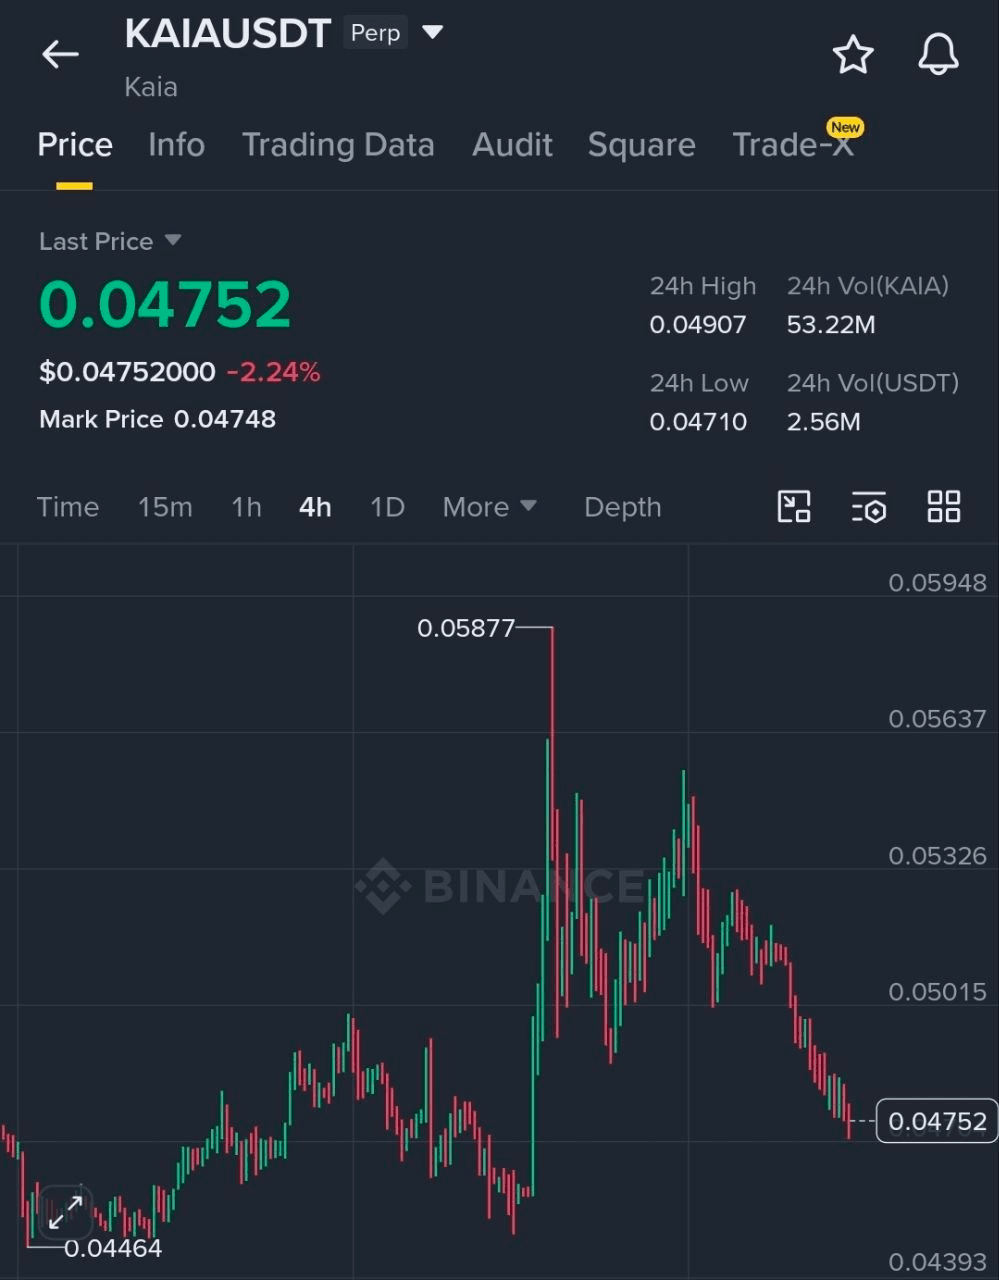Tap the large 0.04752 last price

coord(165,304)
